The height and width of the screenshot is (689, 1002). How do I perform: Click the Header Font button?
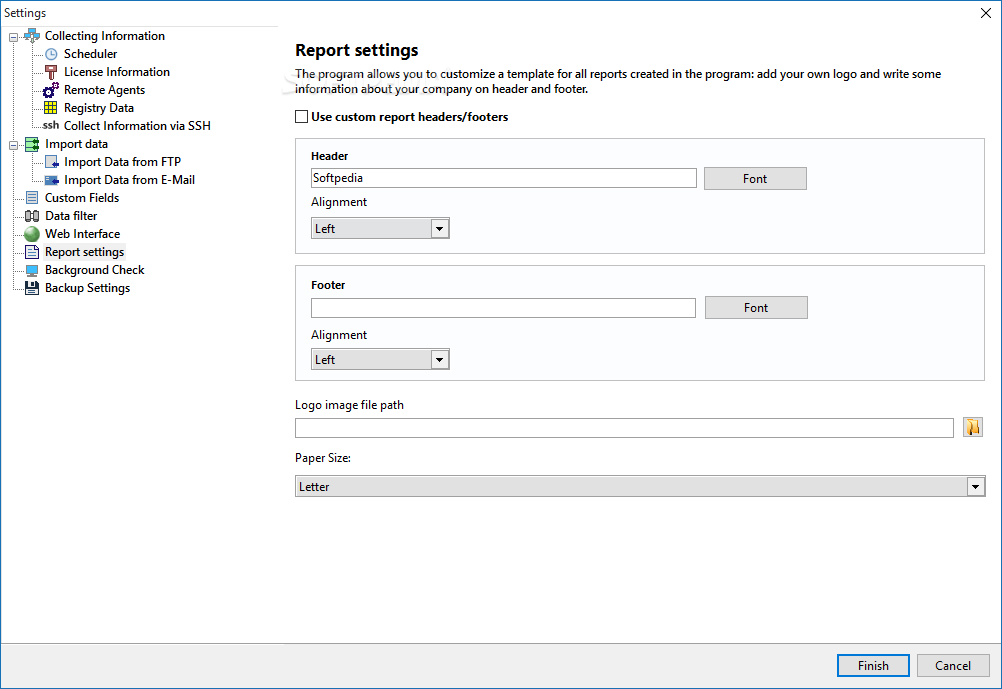[755, 179]
